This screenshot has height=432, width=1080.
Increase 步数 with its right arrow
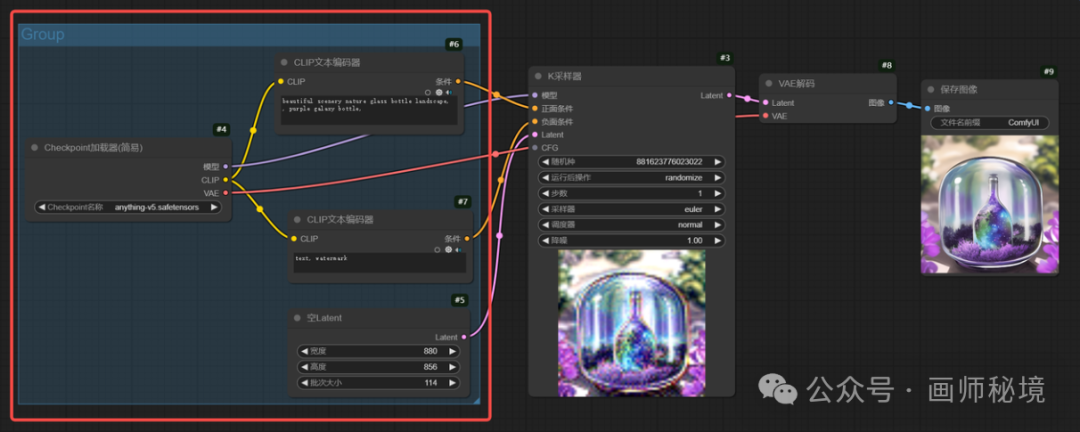click(717, 193)
